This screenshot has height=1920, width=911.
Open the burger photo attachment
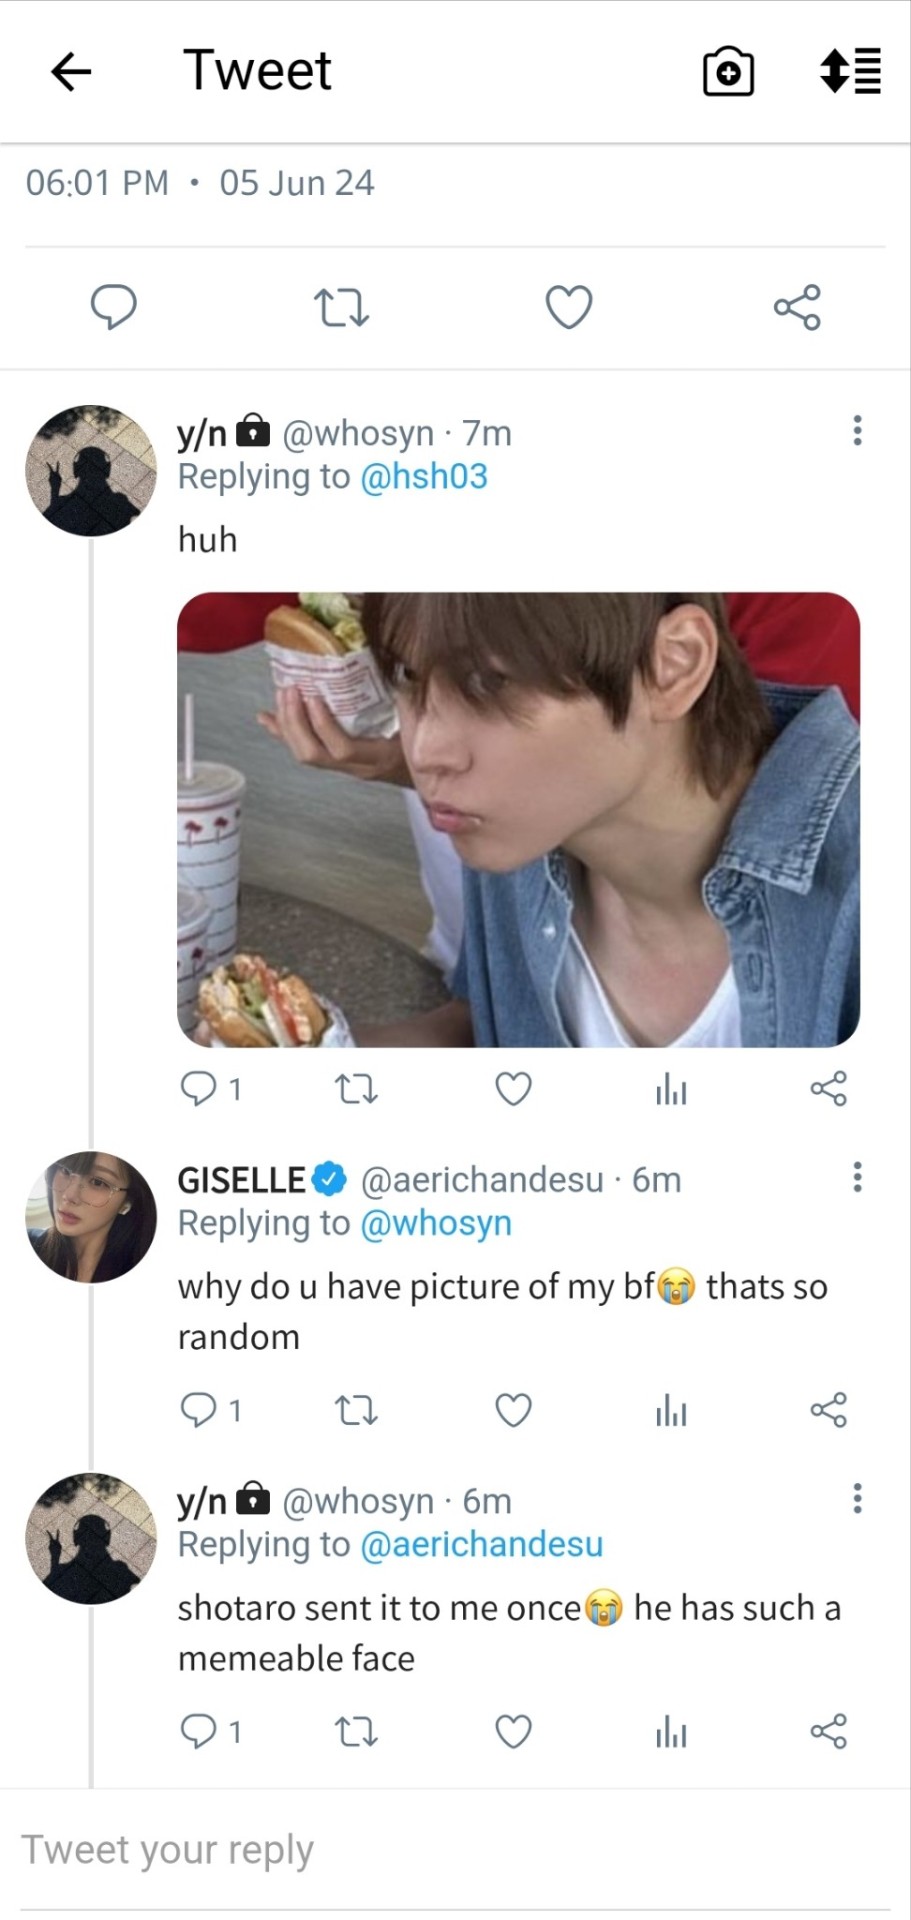pos(518,819)
